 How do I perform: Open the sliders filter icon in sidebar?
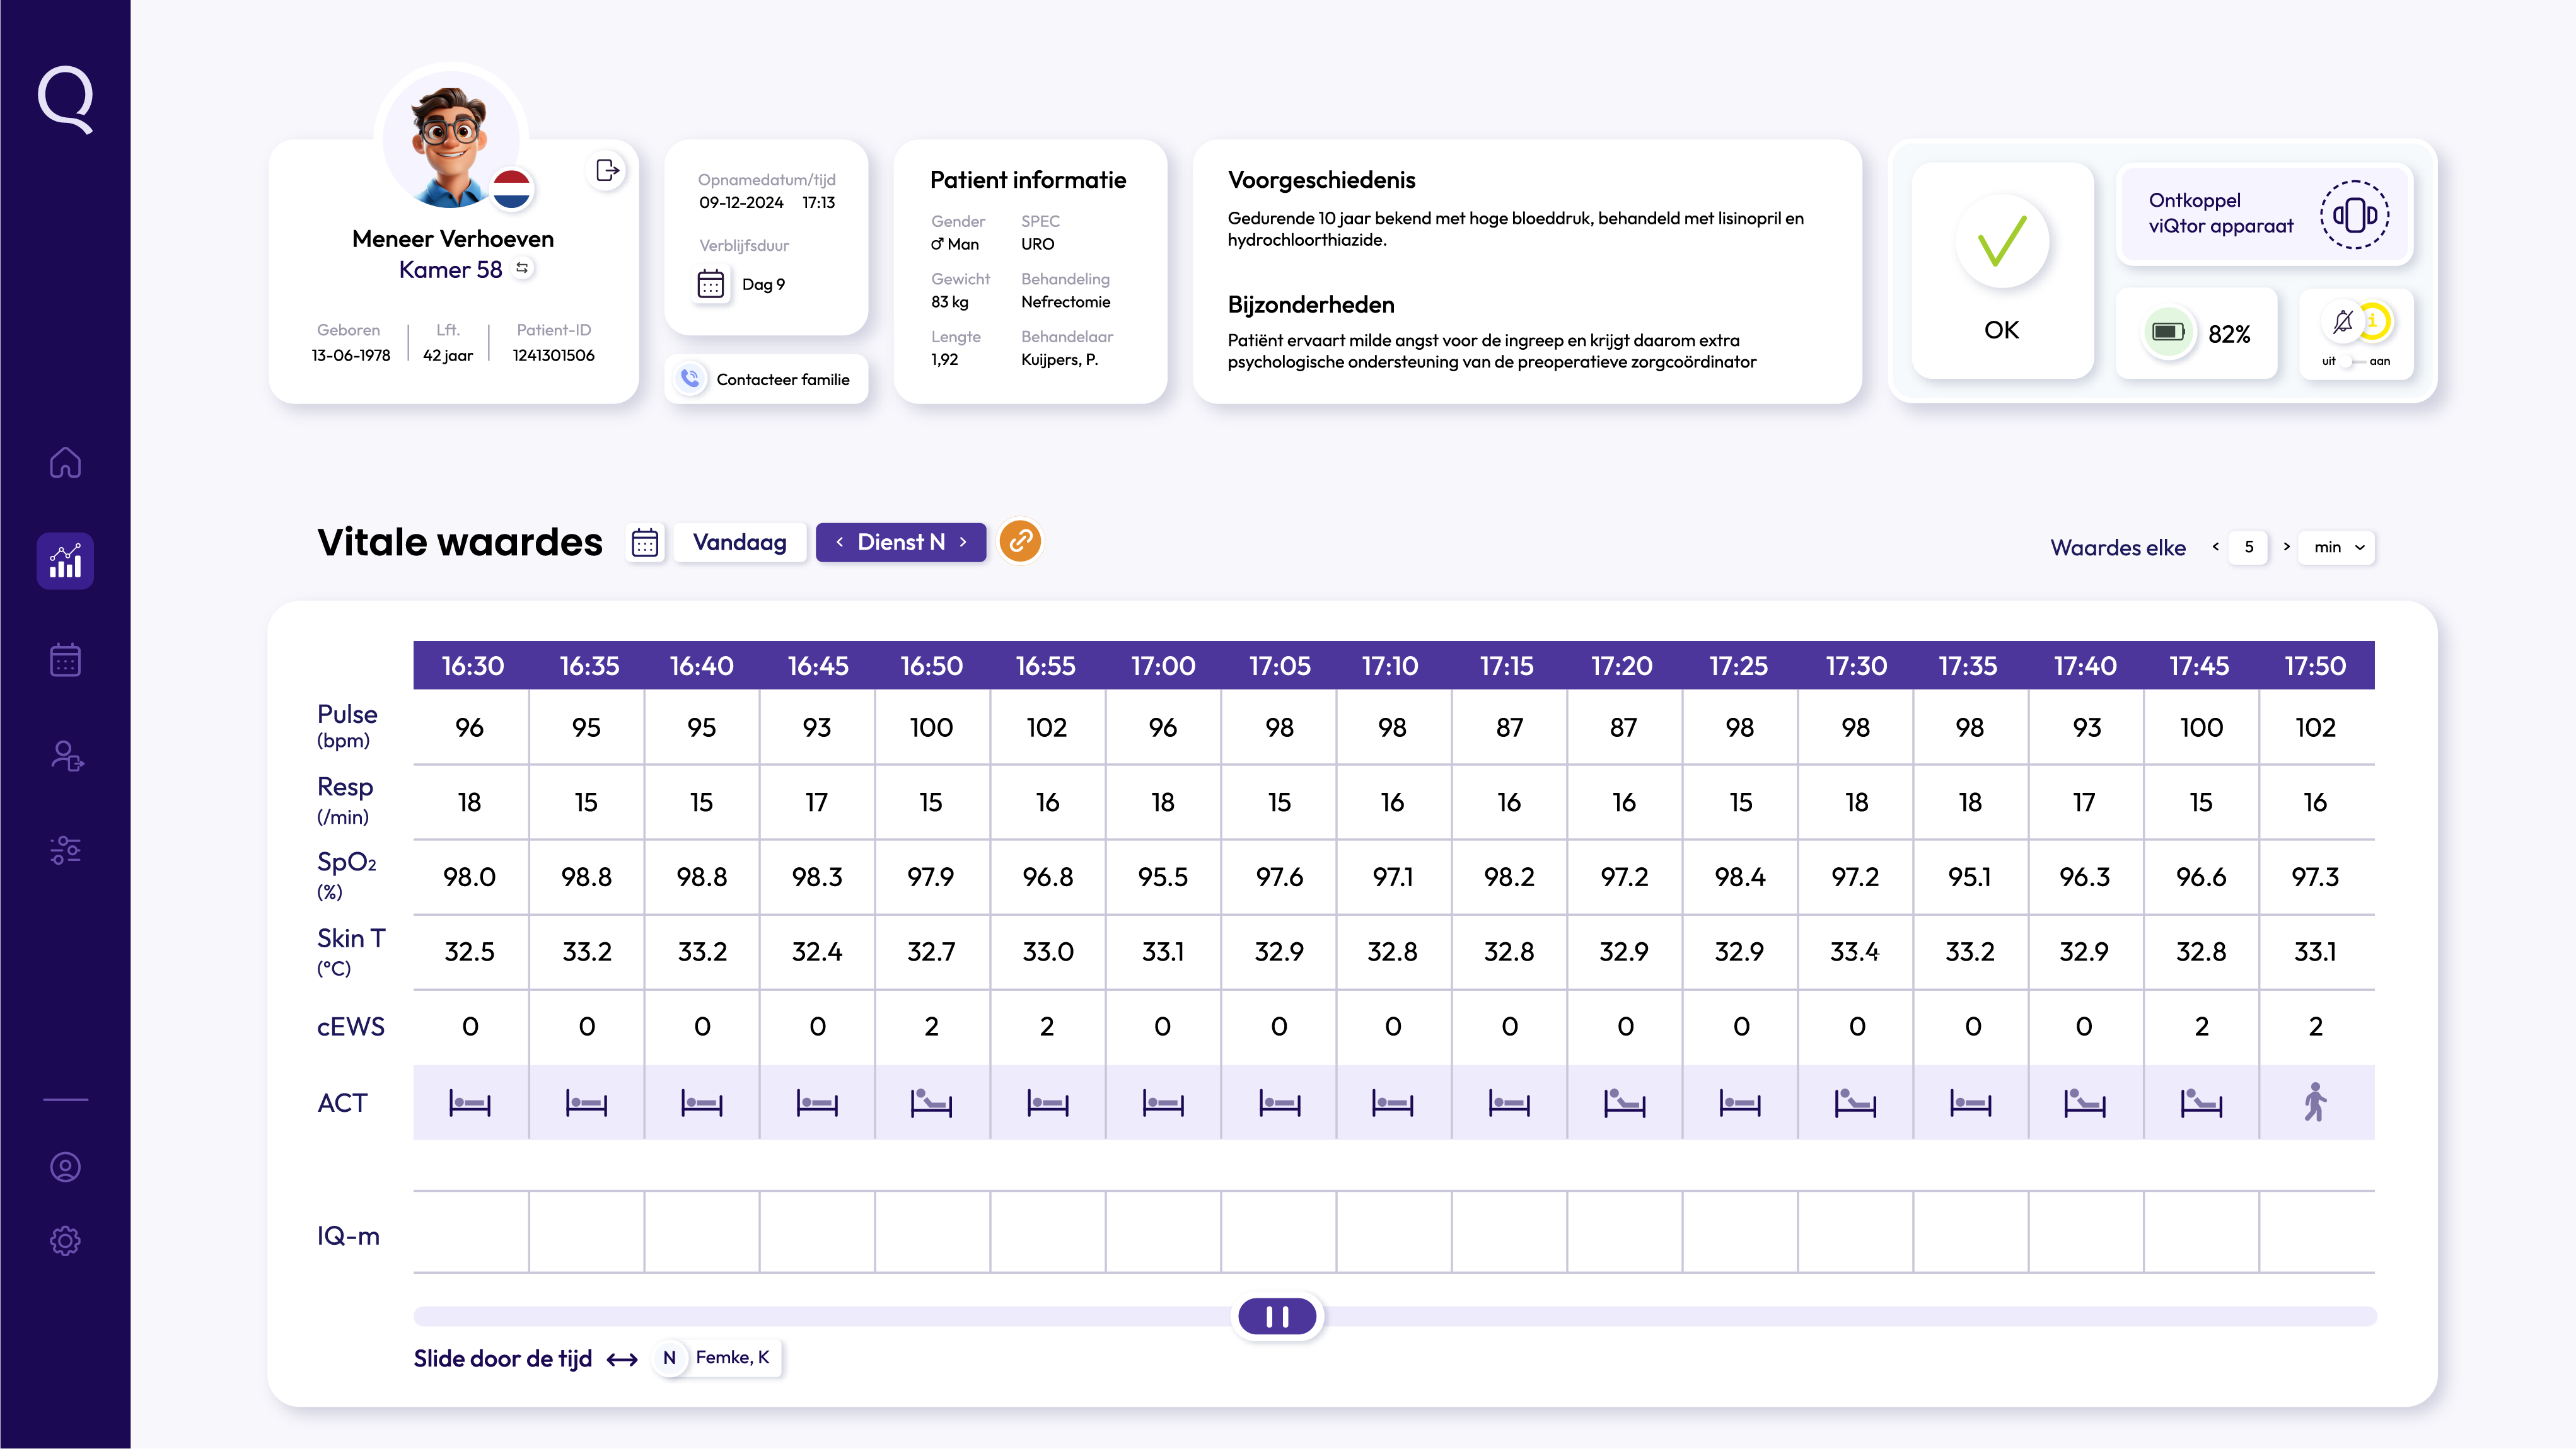(65, 850)
